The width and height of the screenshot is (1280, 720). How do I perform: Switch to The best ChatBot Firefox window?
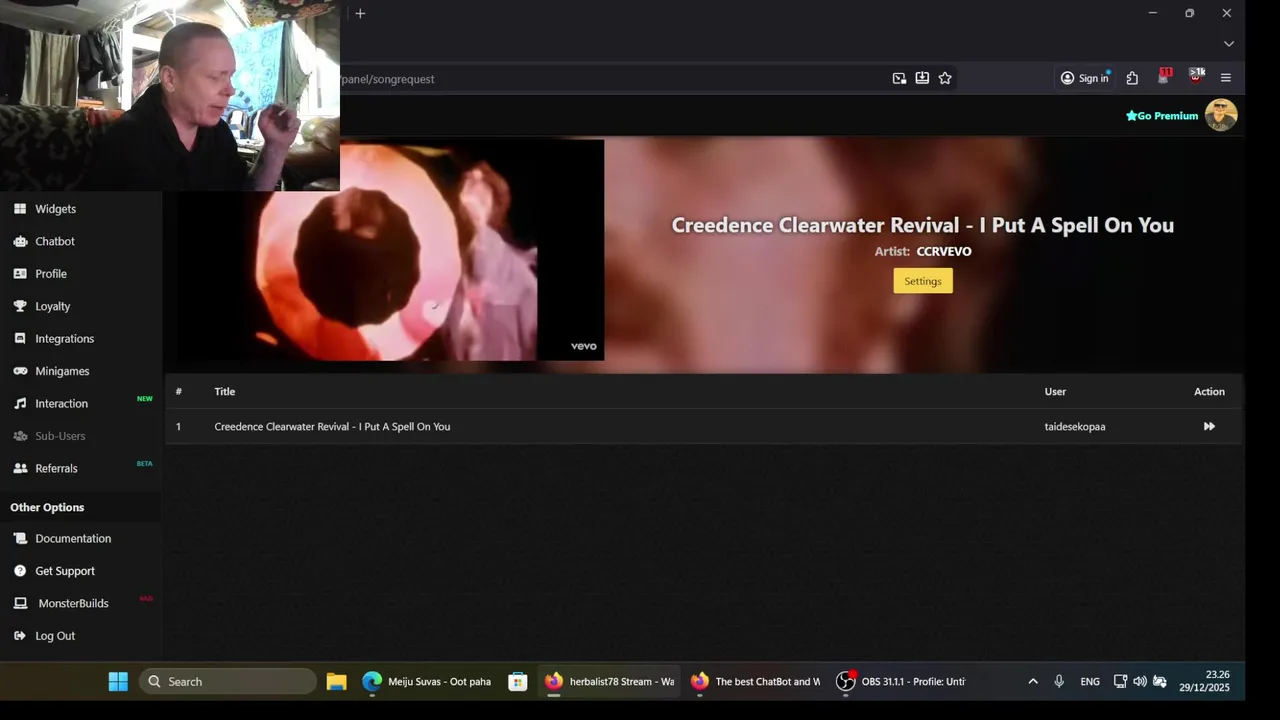click(755, 682)
